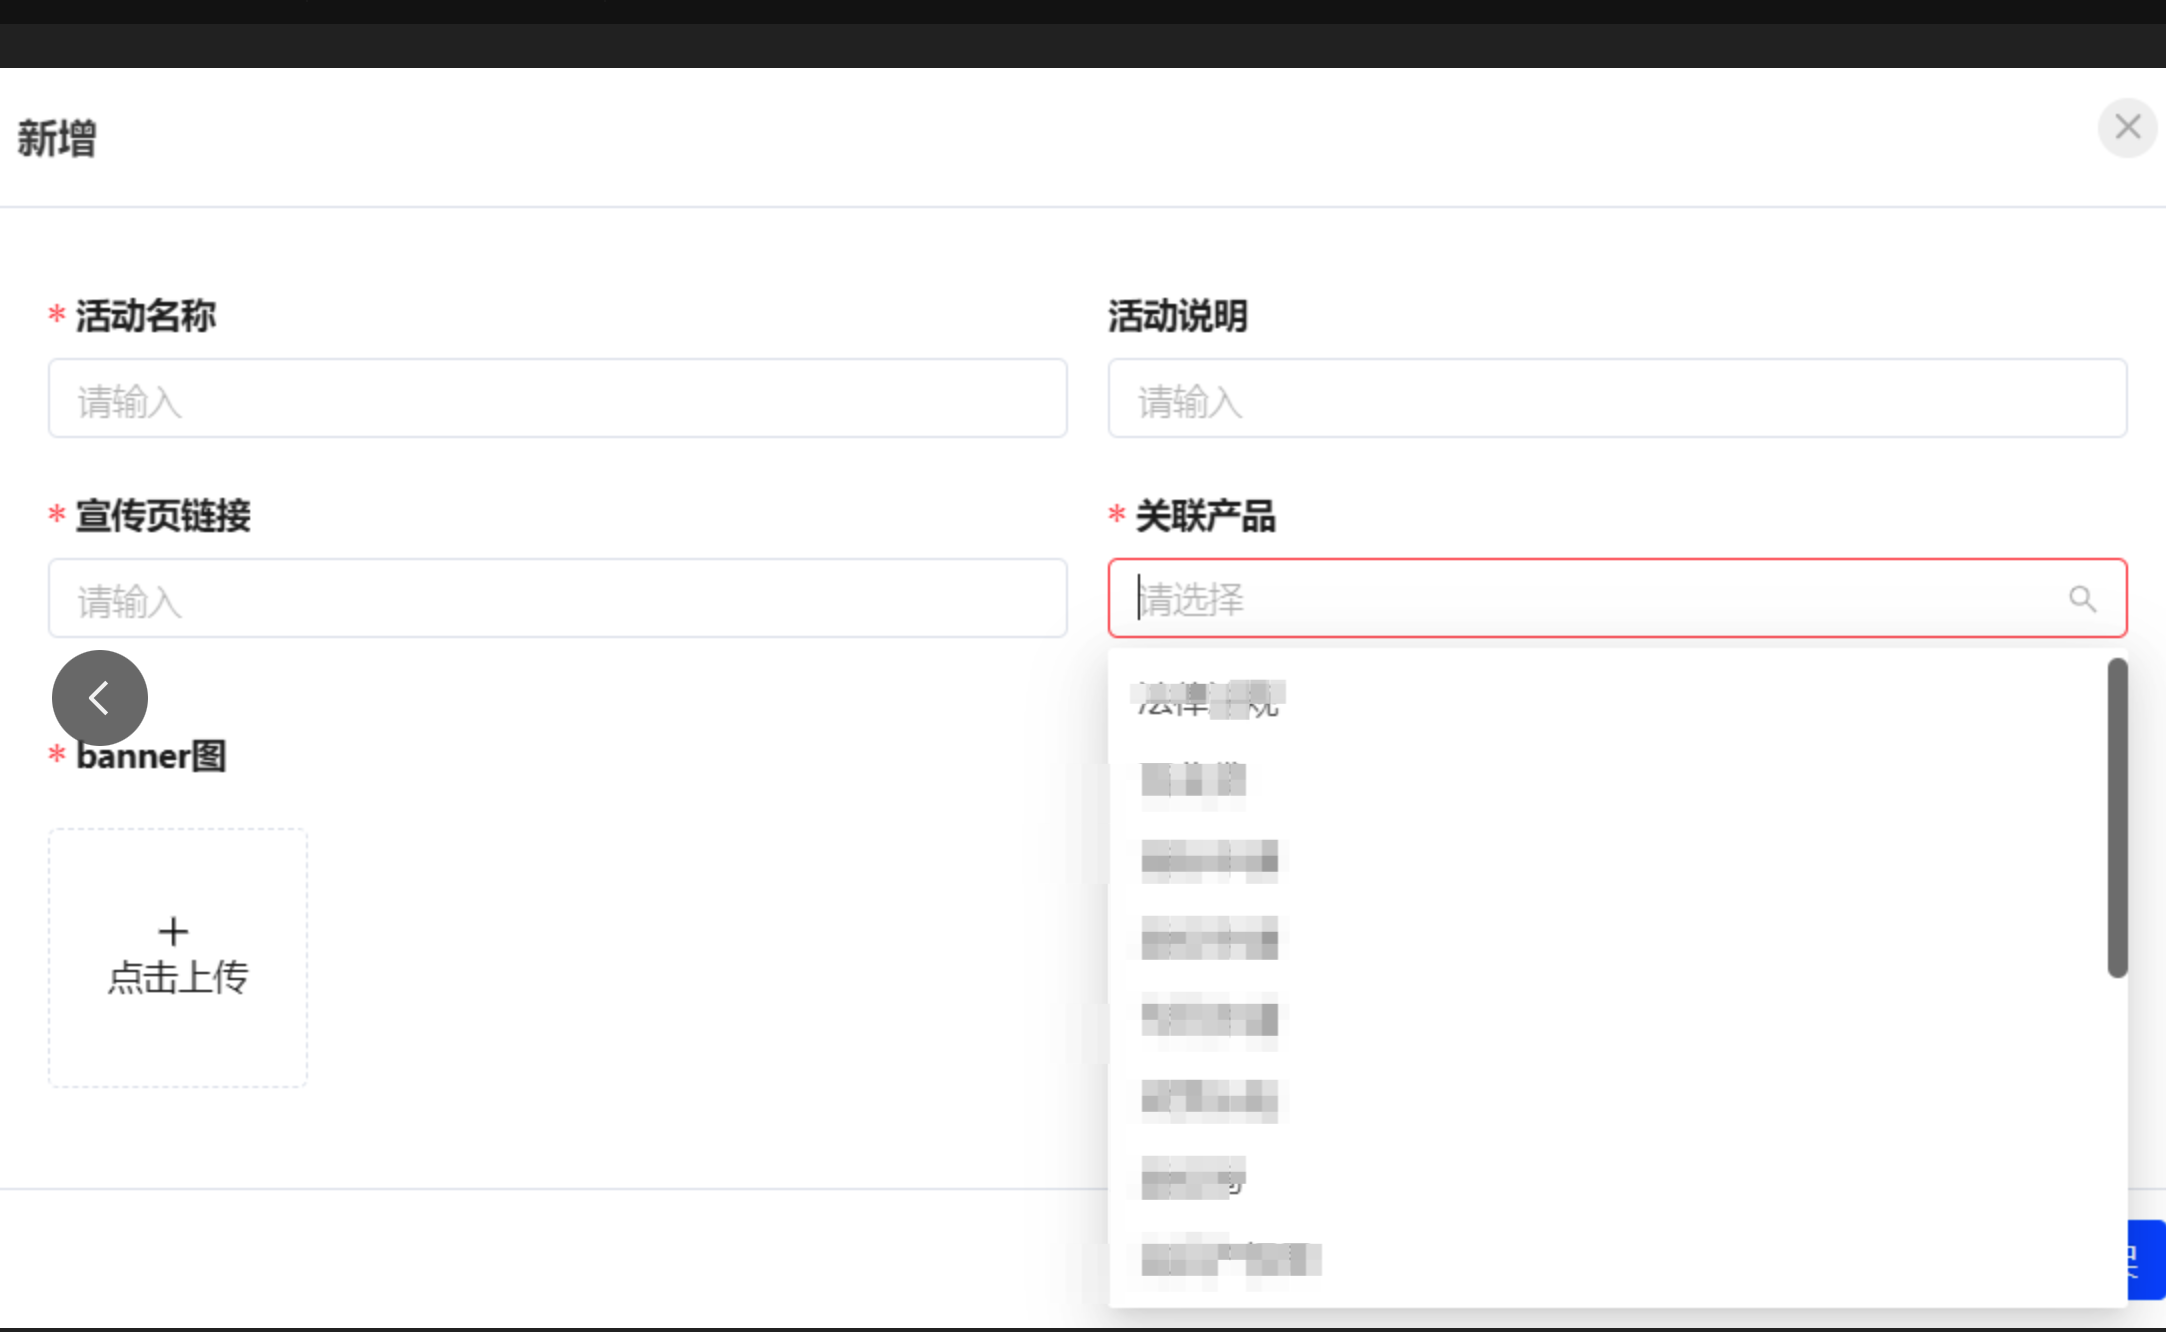This screenshot has height=1332, width=2166.
Task: Click the 宣传页链接 input field
Action: [558, 598]
